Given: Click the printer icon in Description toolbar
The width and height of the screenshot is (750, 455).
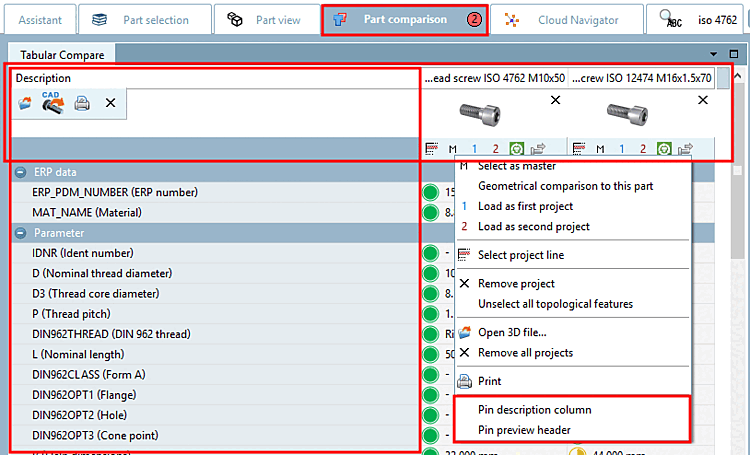Looking at the screenshot, I should coord(82,103).
